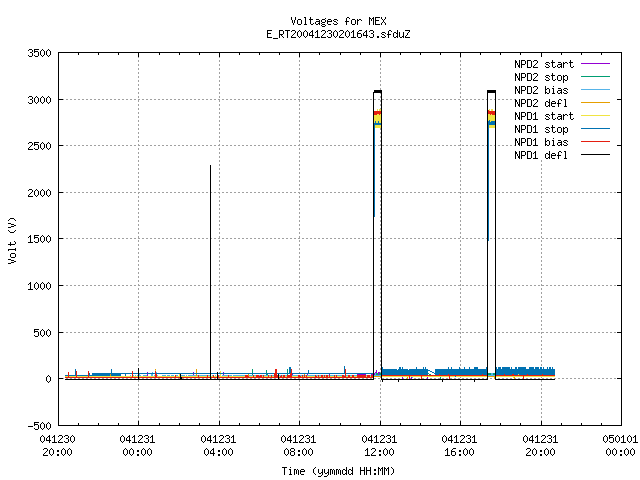
Task: Click the x-axis tick label 041231 00:00
Action: (x=138, y=446)
